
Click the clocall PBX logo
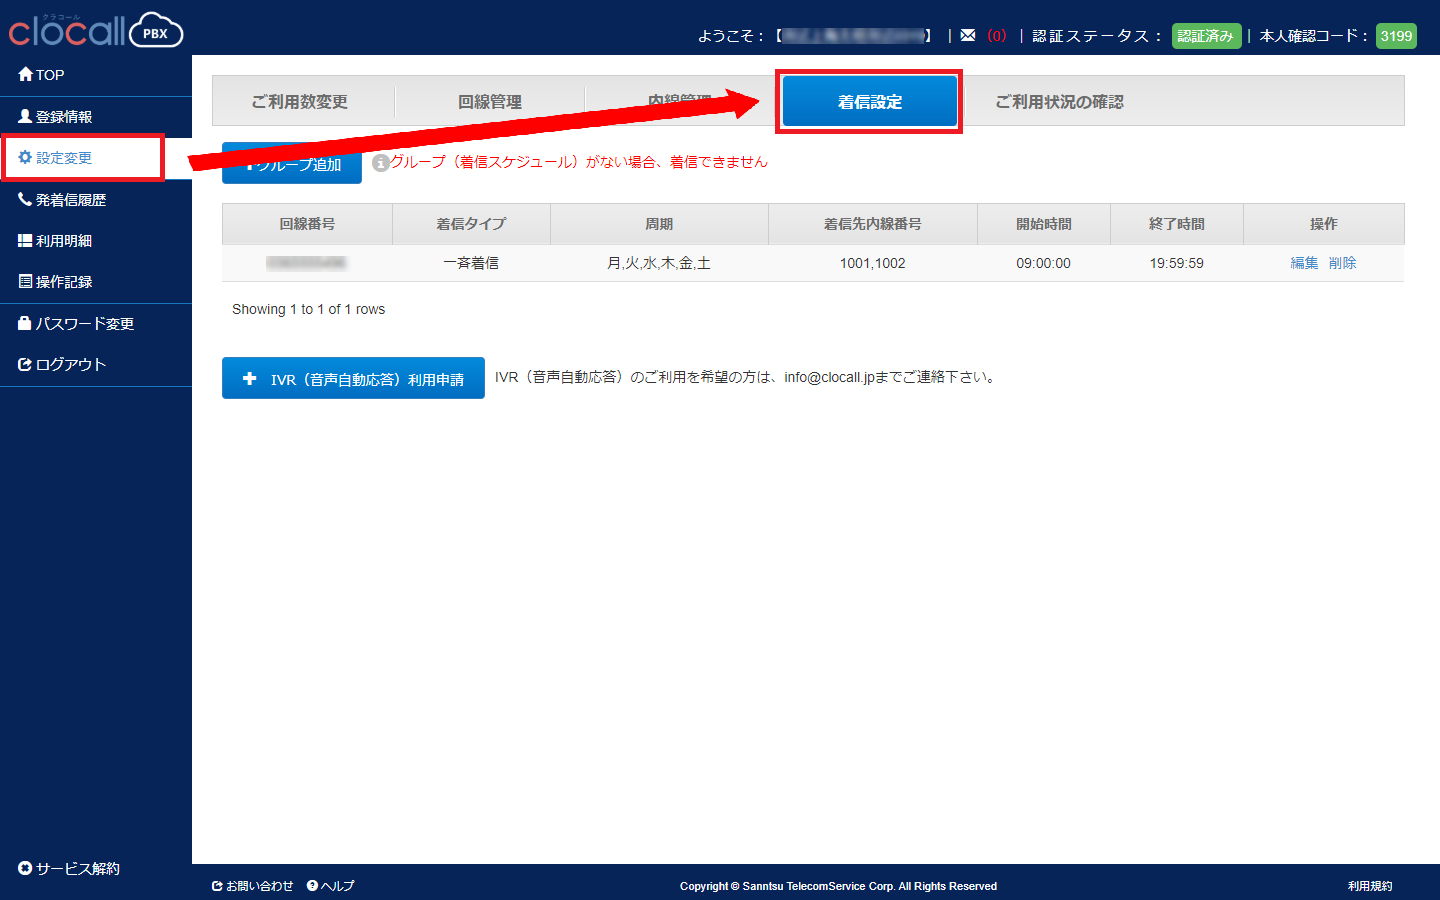[x=96, y=30]
